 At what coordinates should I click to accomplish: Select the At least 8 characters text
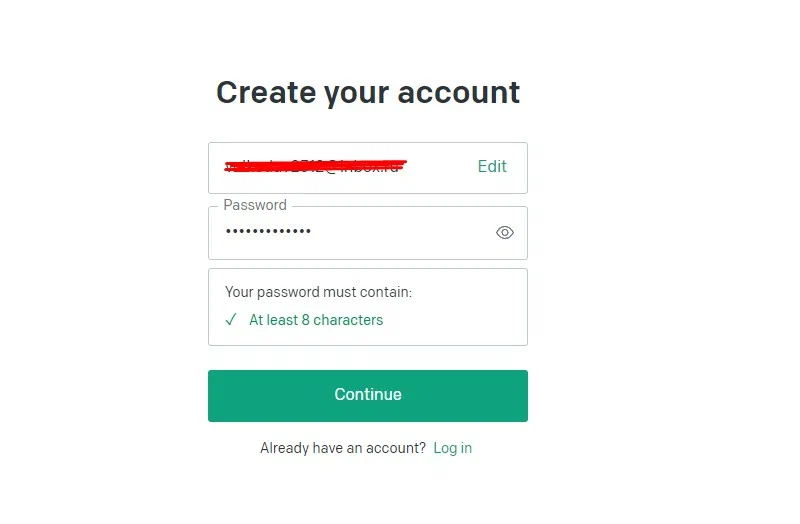[x=316, y=320]
